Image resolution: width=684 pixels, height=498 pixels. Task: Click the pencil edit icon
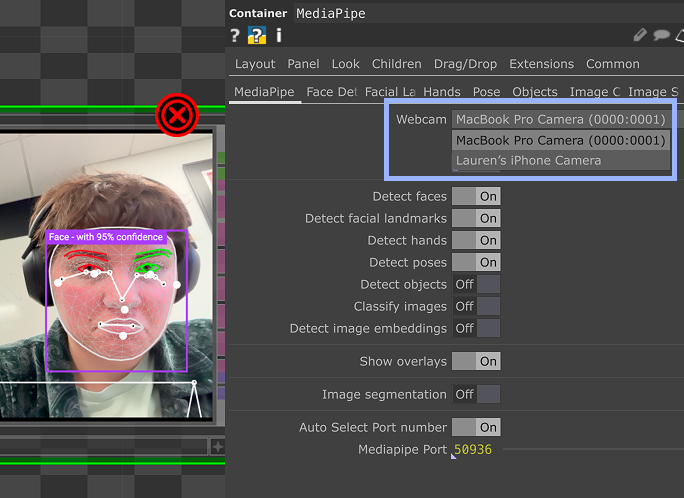tap(640, 35)
